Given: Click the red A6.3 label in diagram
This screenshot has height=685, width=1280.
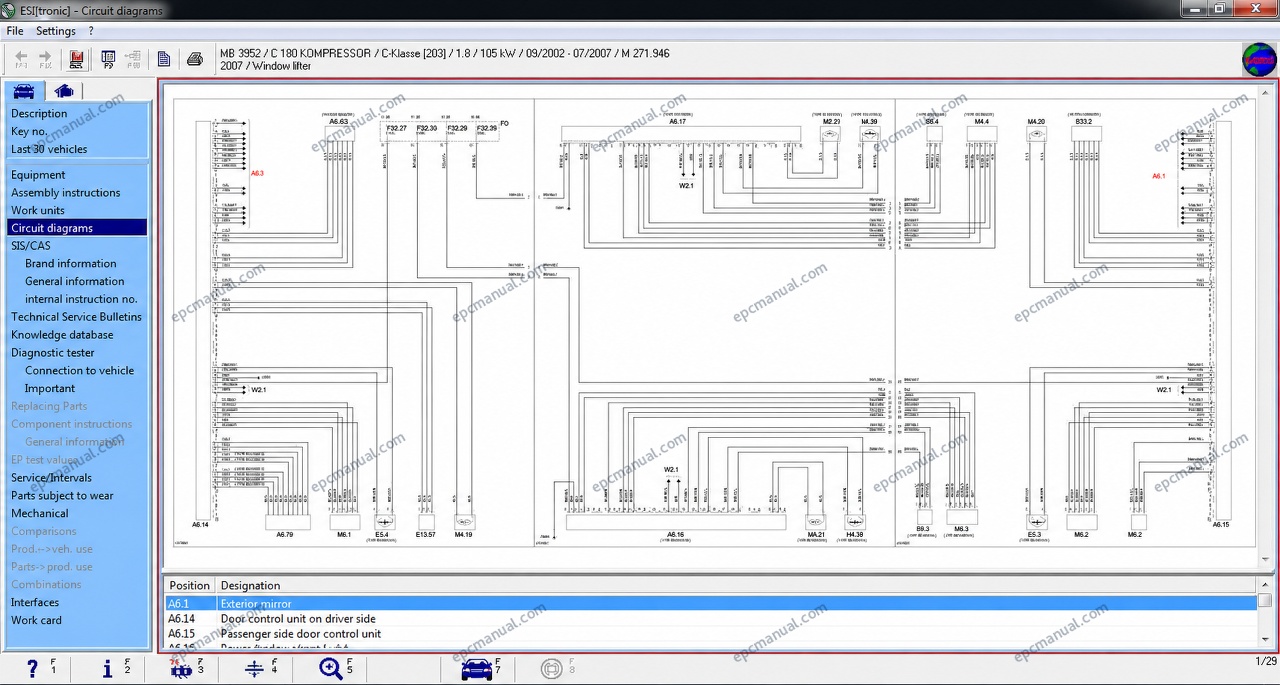Looking at the screenshot, I should [x=257, y=173].
